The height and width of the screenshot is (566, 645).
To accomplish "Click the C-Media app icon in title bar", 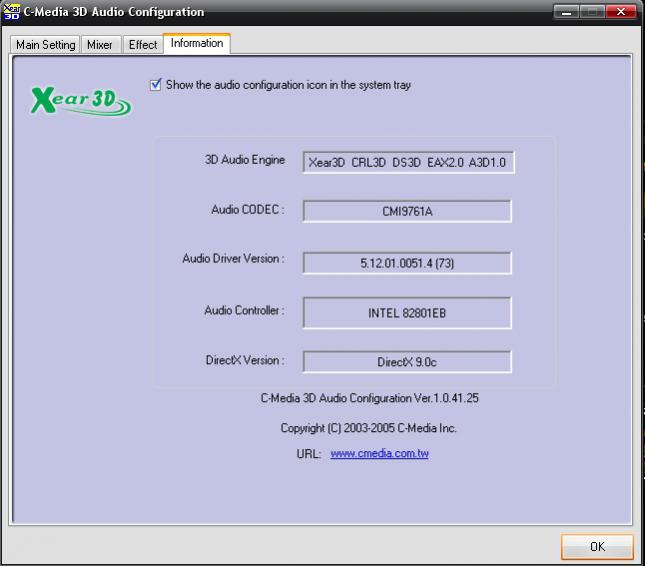I will [x=12, y=12].
